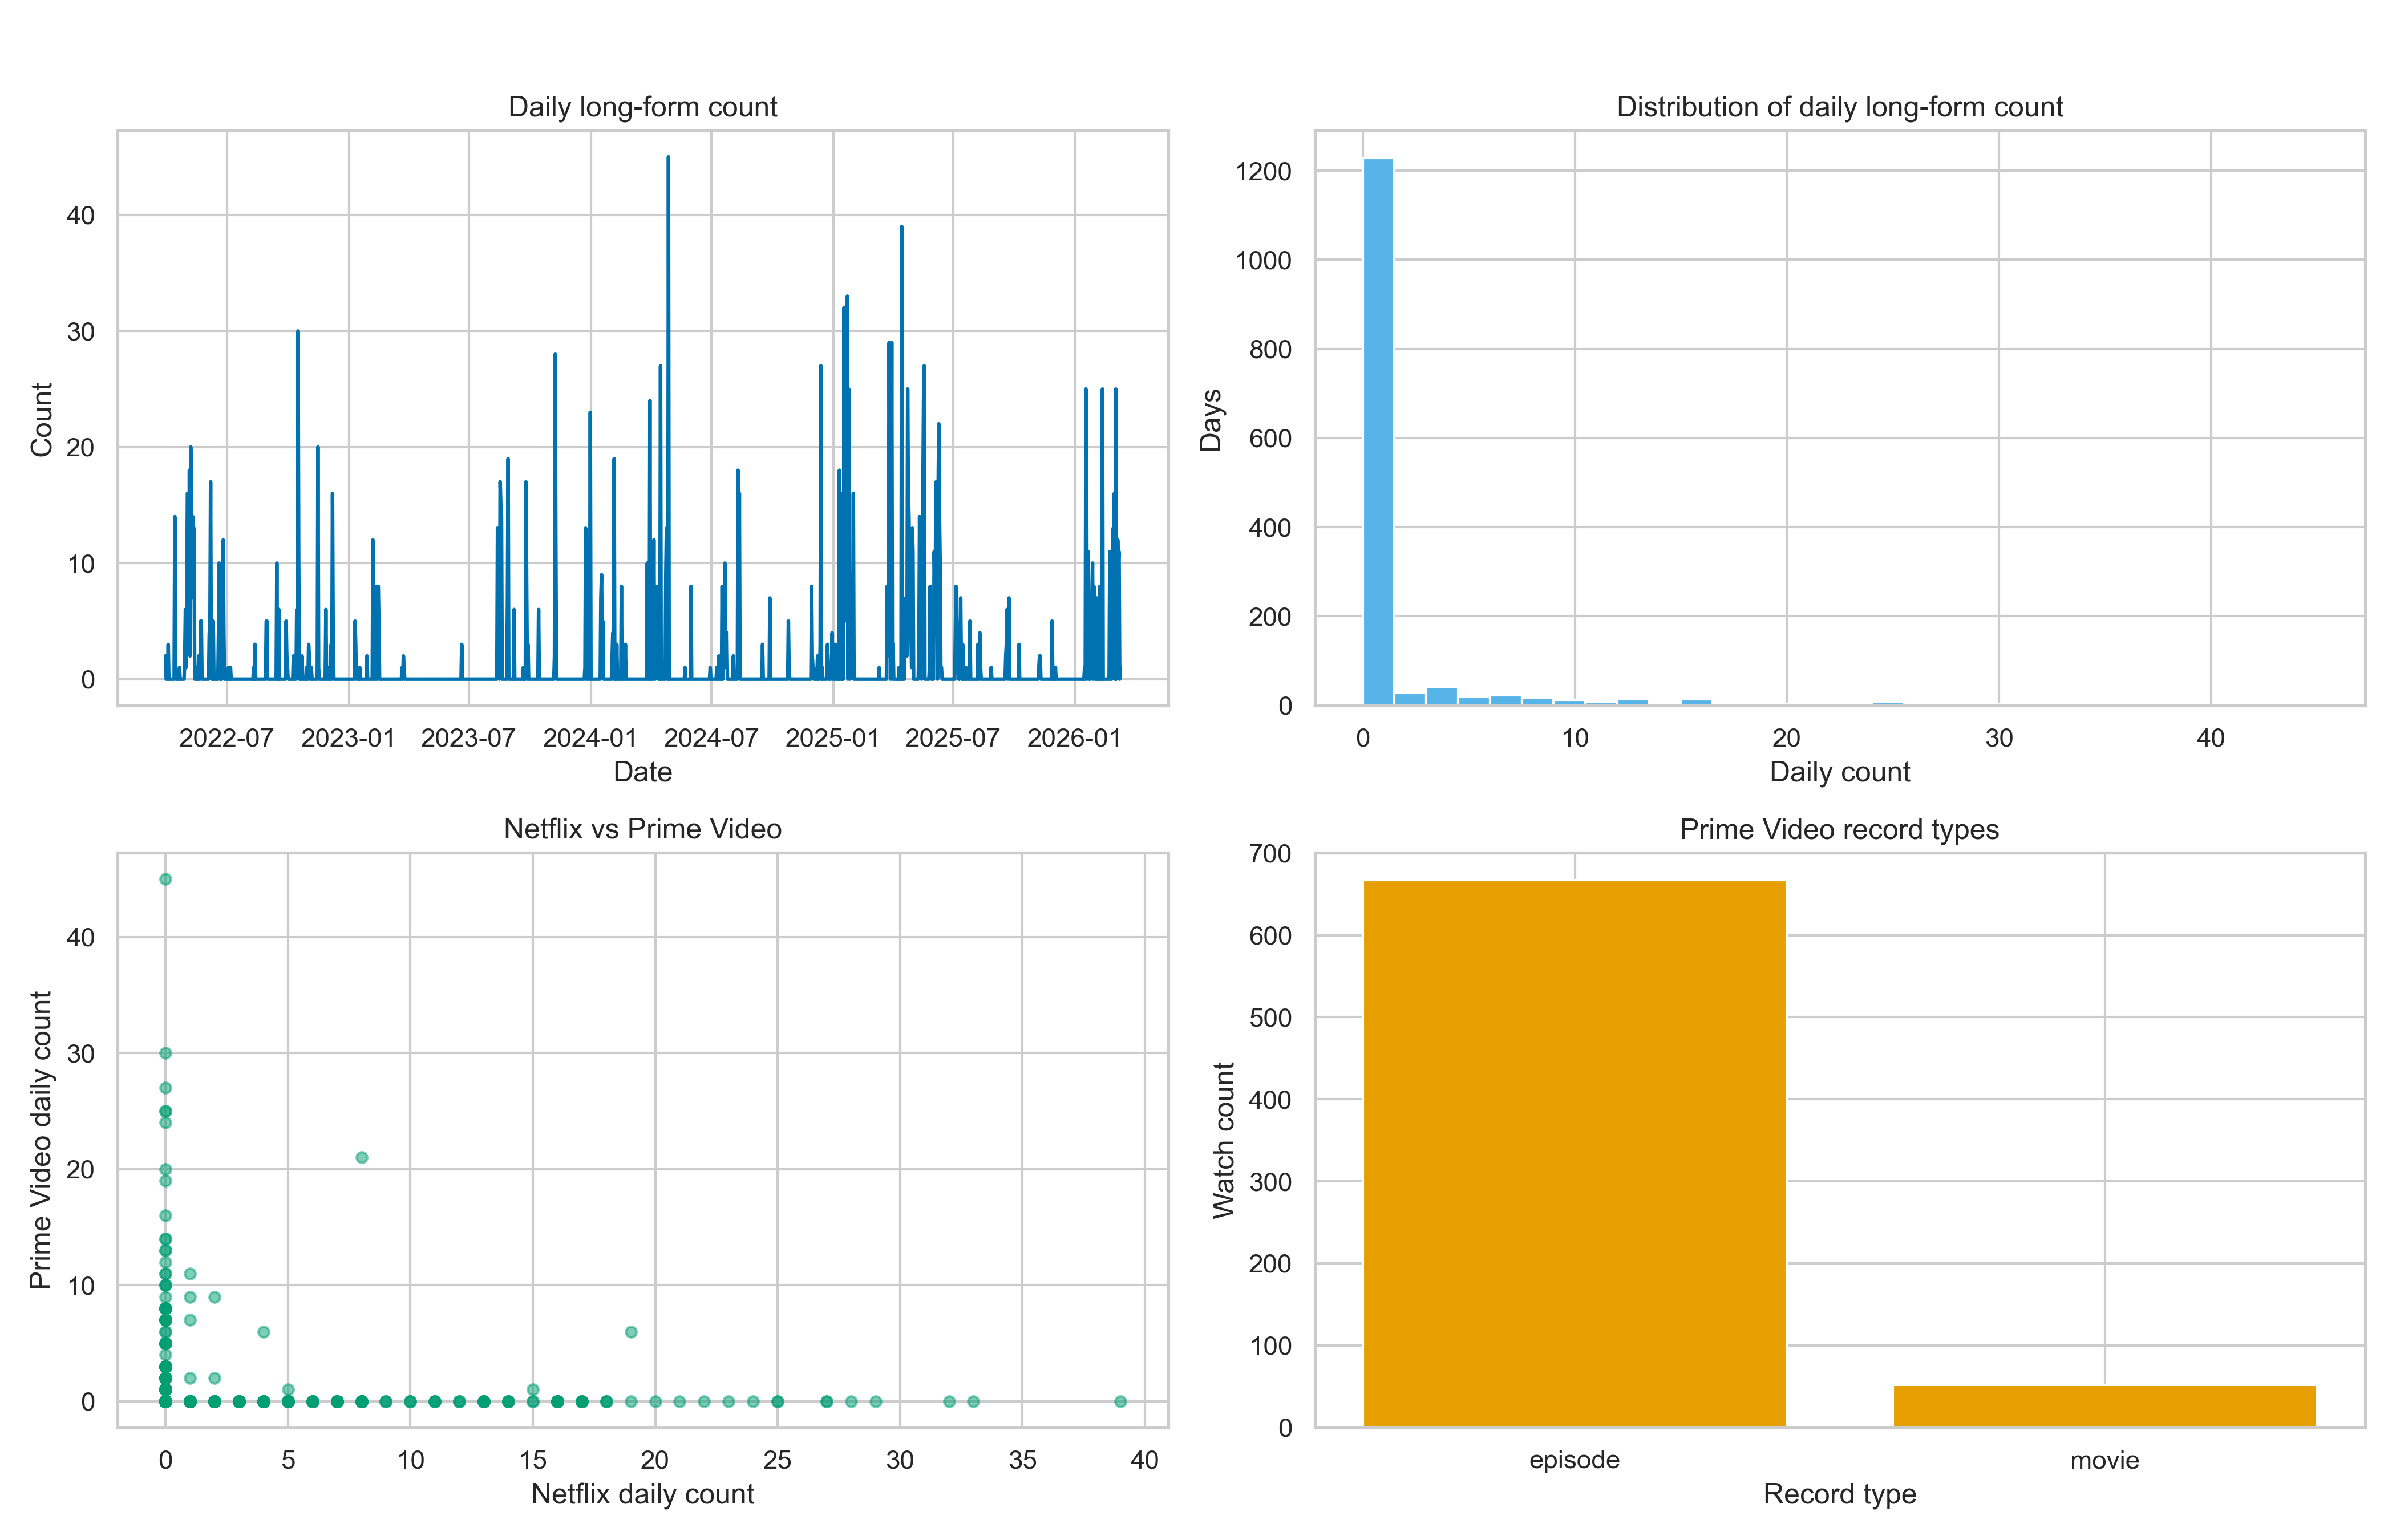Click the 'movie' x-axis label
The width and height of the screenshot is (2396, 1540).
pyautogui.click(x=2104, y=1460)
